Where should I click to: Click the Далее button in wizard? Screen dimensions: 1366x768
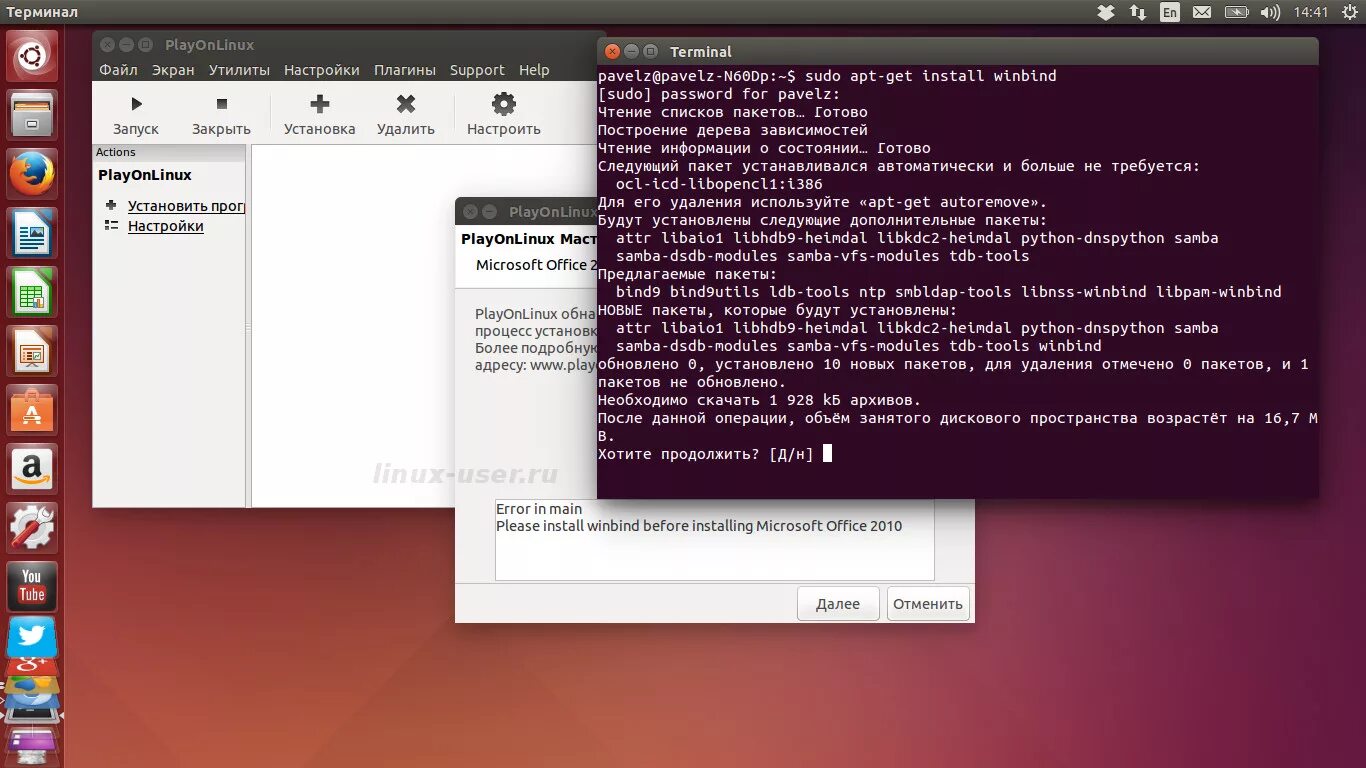pyautogui.click(x=838, y=604)
